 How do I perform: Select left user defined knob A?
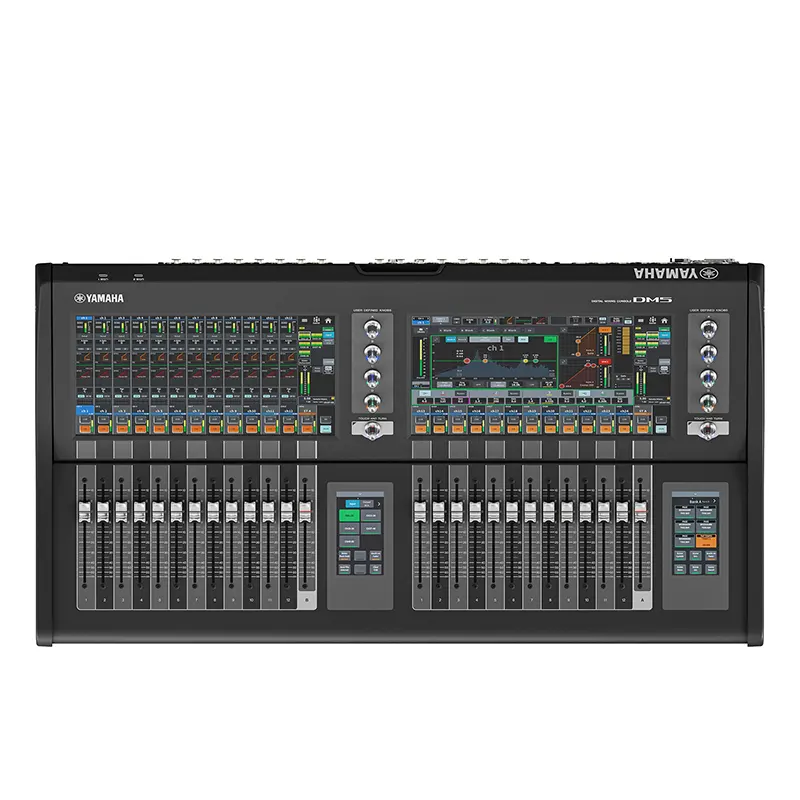(x=372, y=329)
